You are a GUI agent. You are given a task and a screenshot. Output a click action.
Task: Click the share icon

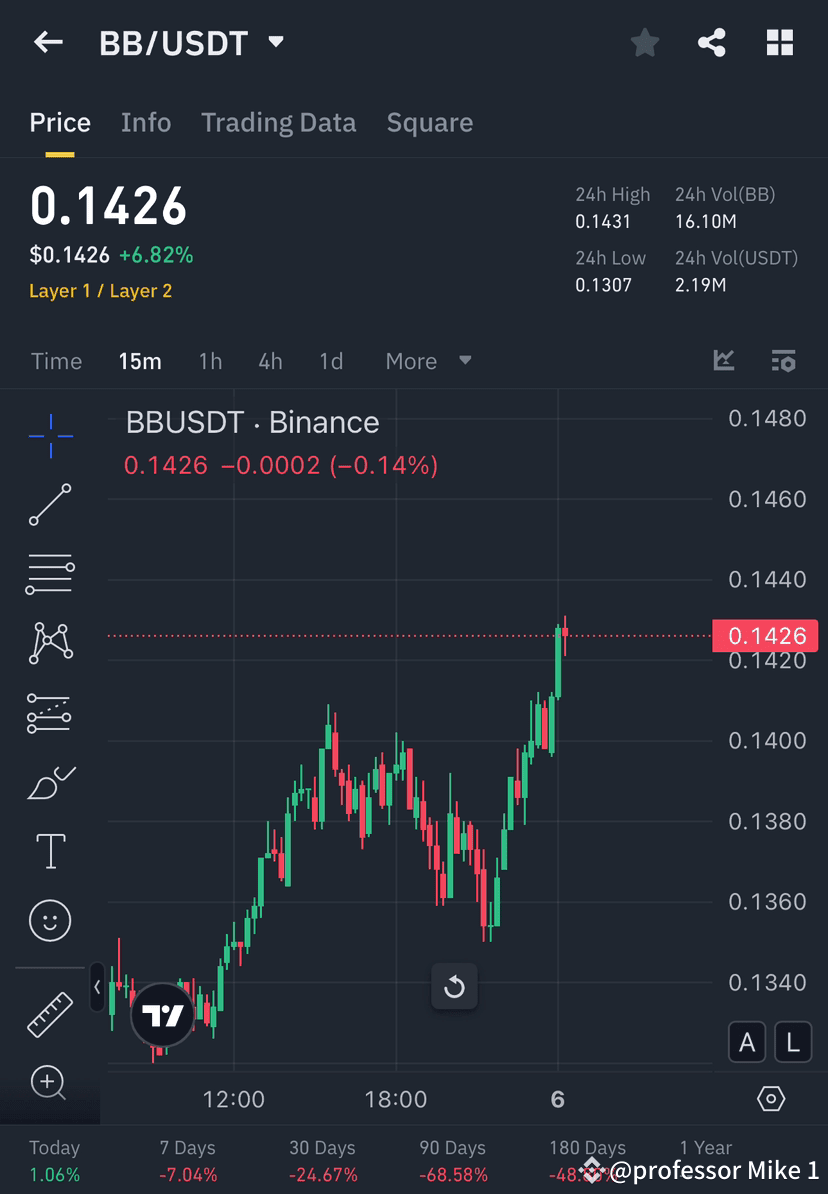point(712,42)
